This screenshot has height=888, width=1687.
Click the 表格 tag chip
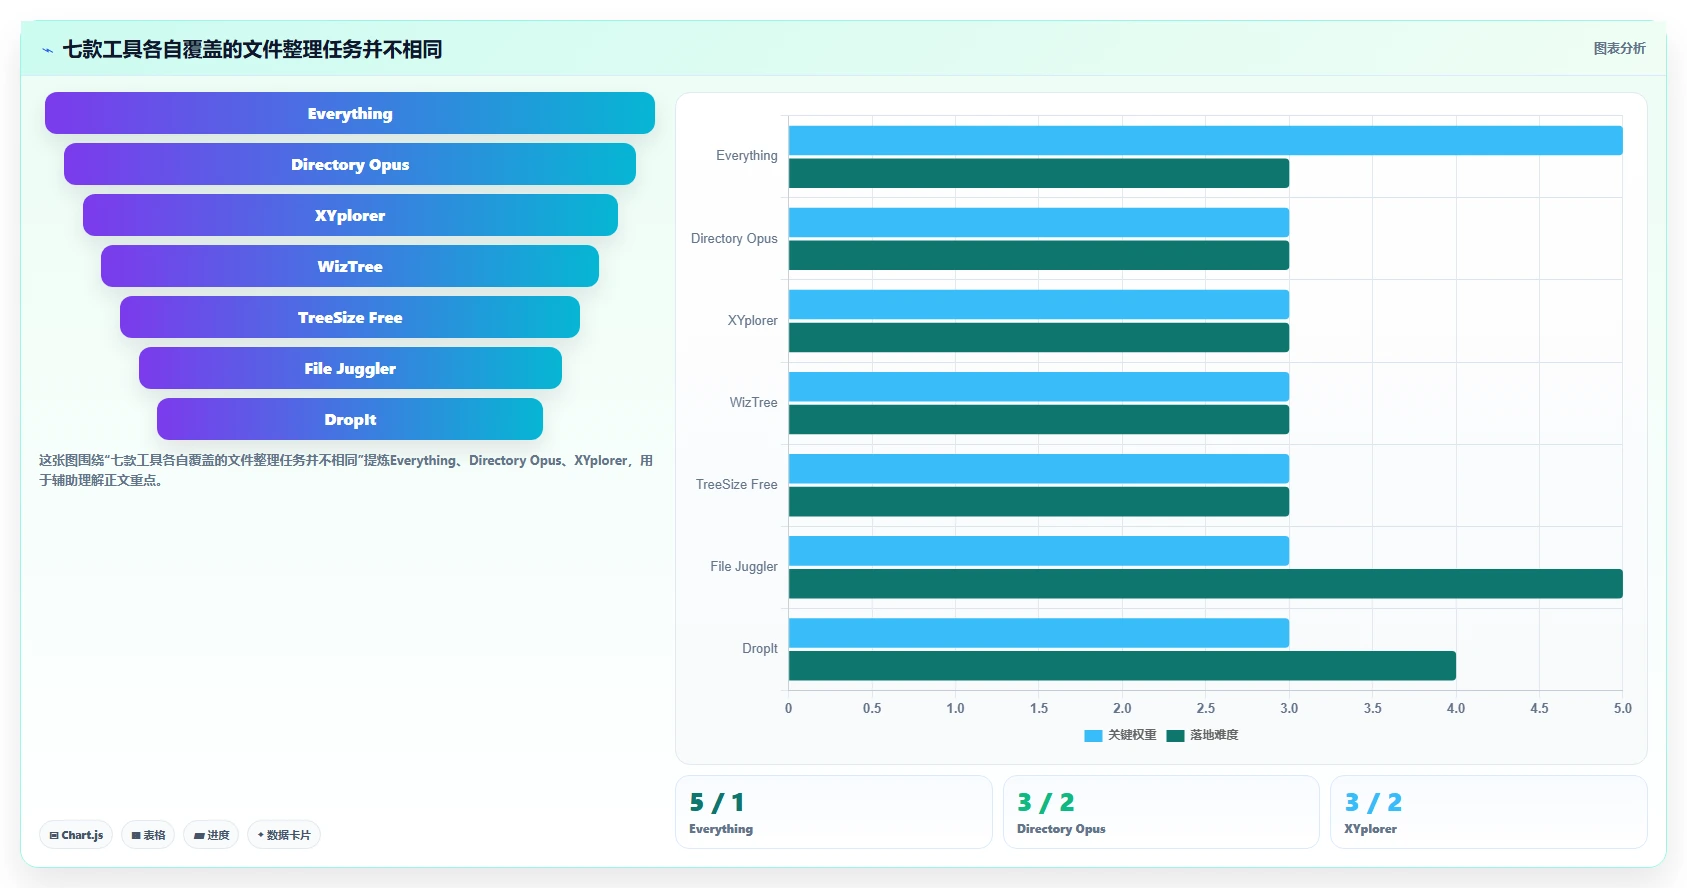tap(148, 835)
